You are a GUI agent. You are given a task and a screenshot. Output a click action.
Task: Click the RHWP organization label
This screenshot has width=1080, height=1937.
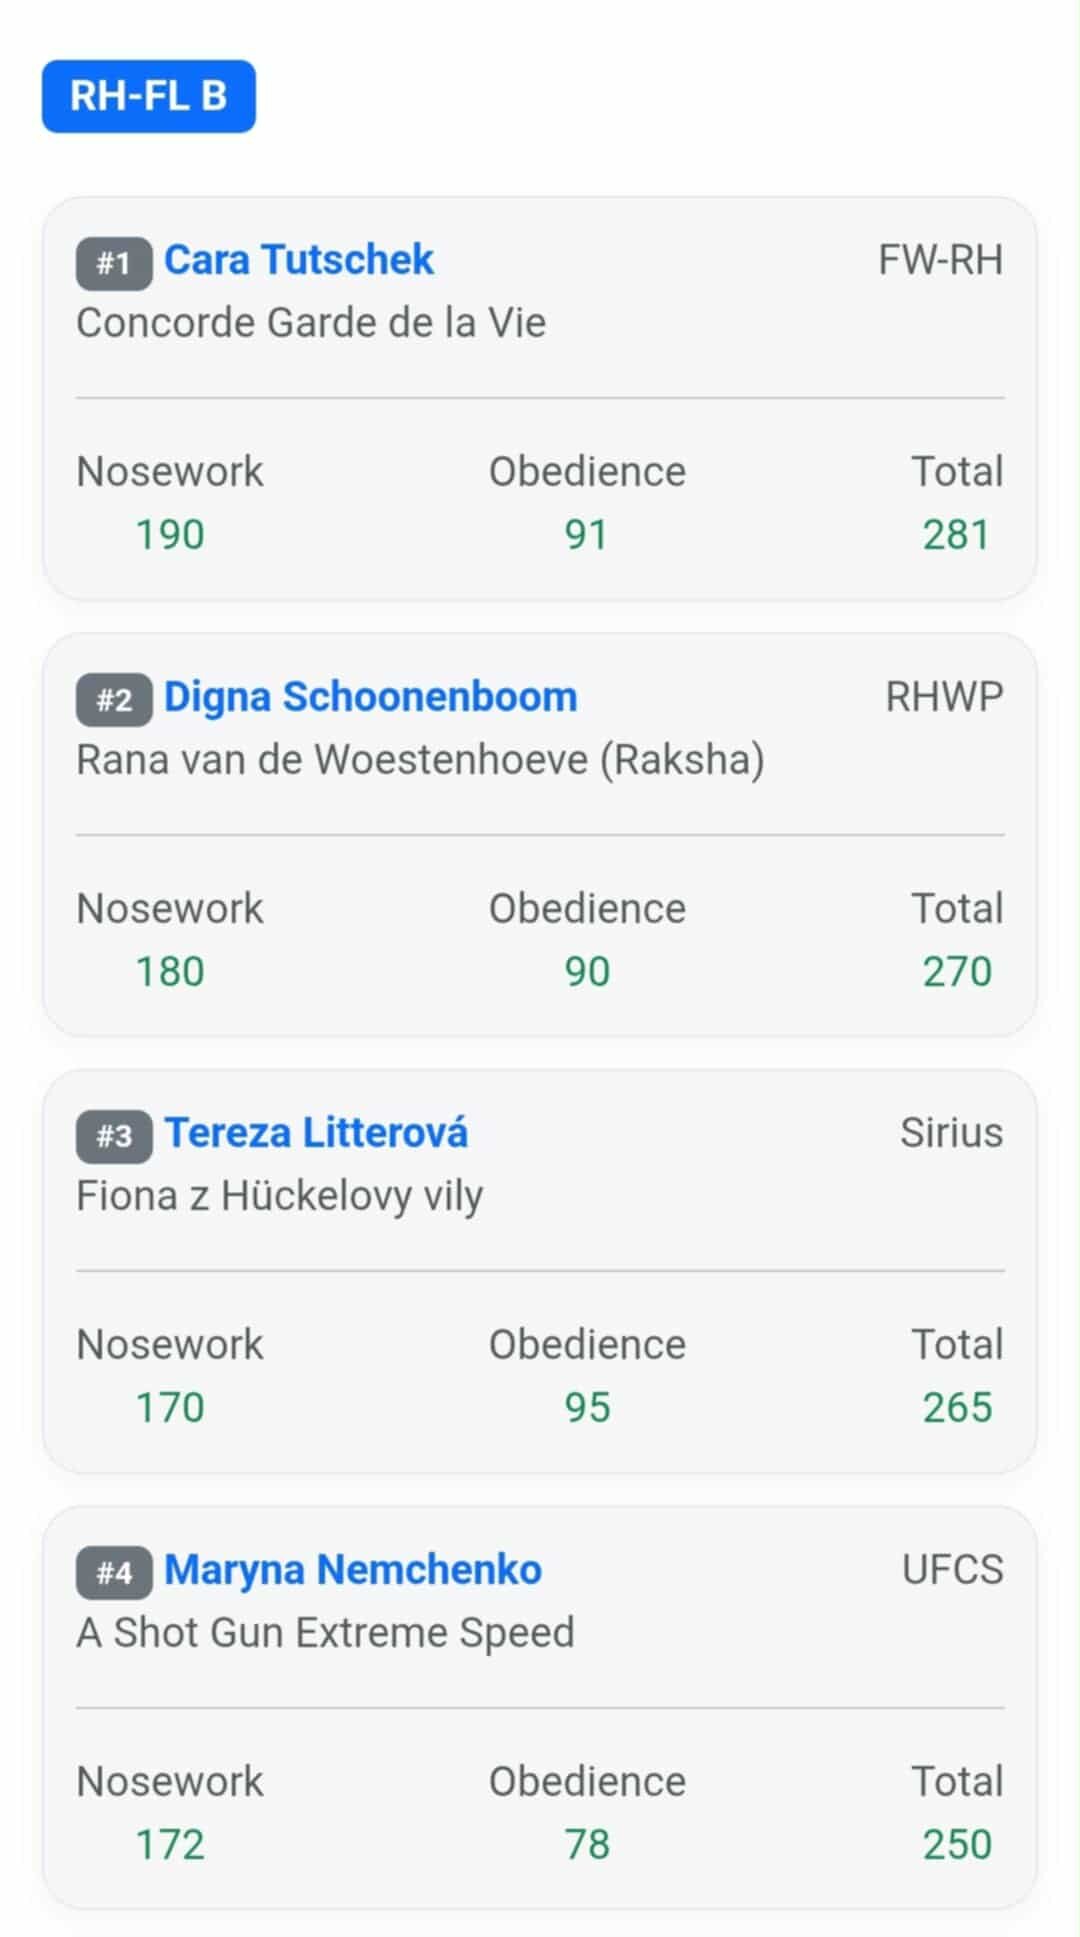click(944, 697)
